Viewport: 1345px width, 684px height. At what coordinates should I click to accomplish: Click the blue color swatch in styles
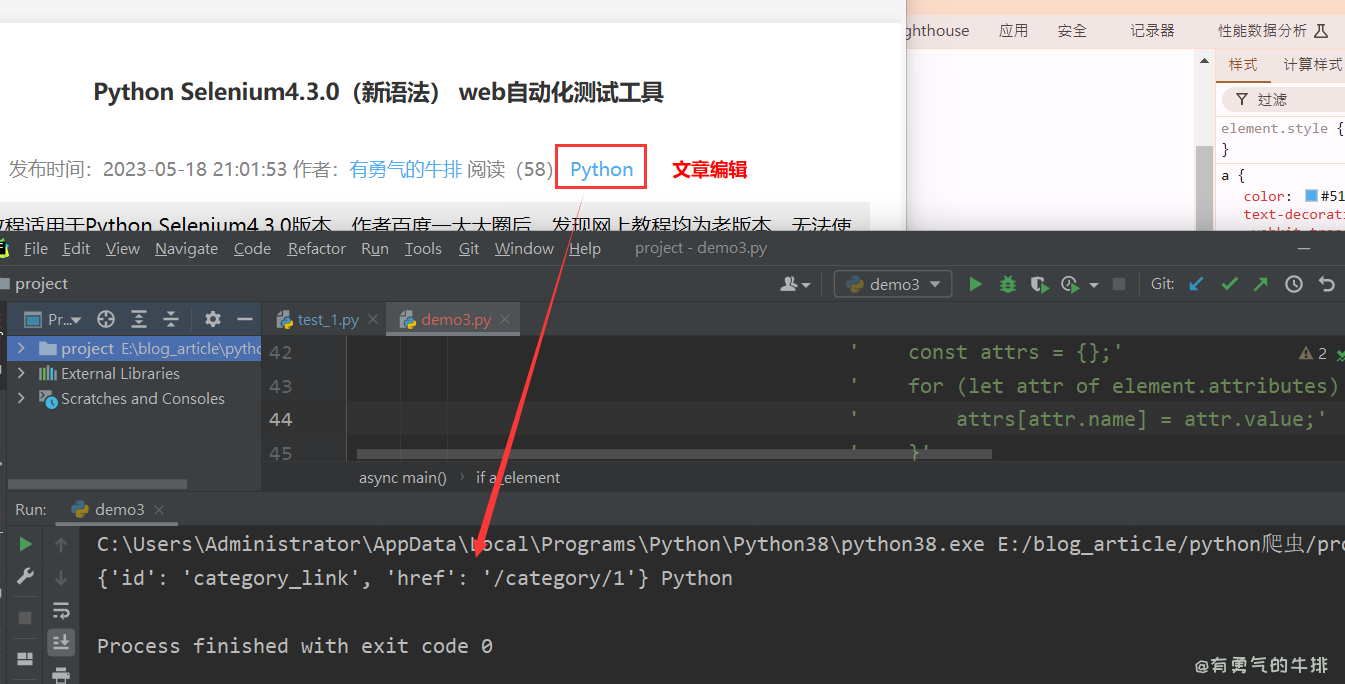tap(1311, 196)
